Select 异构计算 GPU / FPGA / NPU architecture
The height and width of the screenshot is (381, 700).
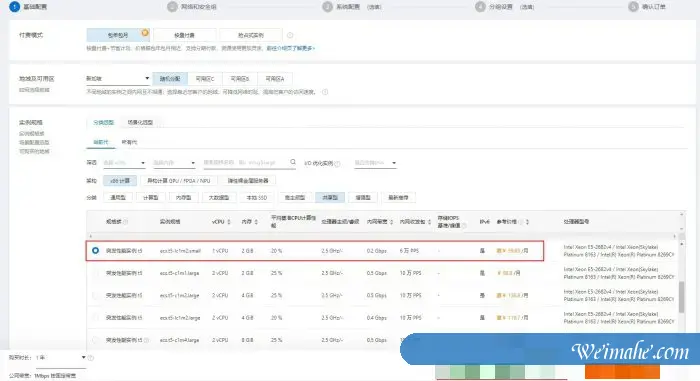[x=179, y=180]
